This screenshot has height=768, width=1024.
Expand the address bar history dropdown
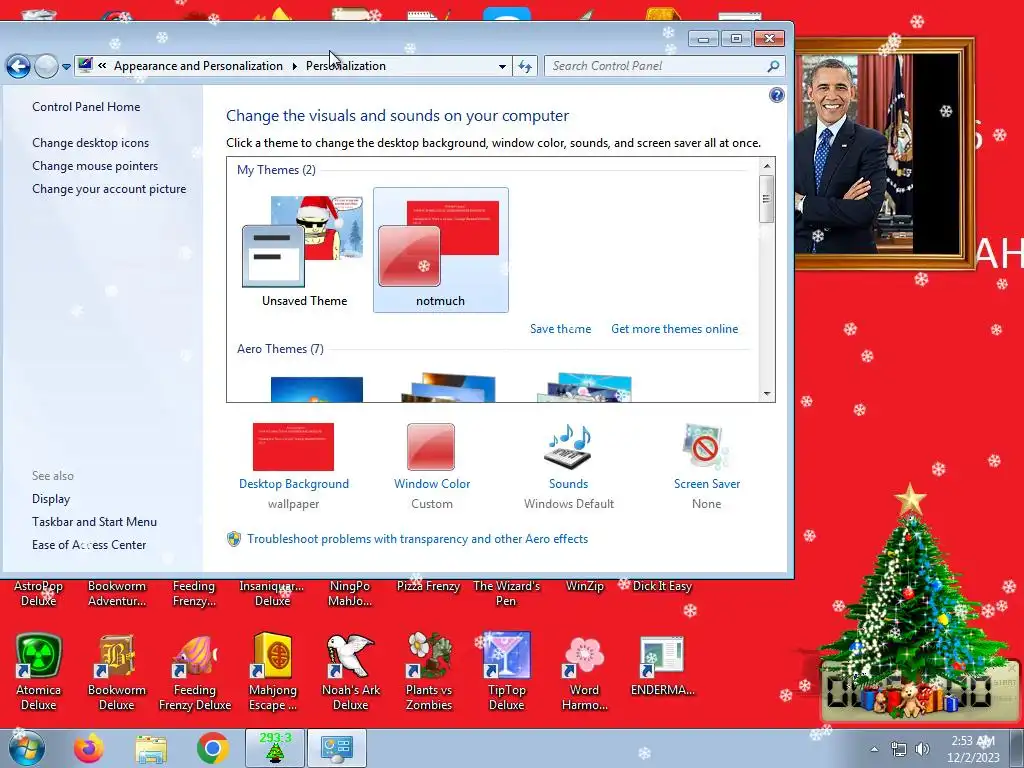pyautogui.click(x=502, y=66)
